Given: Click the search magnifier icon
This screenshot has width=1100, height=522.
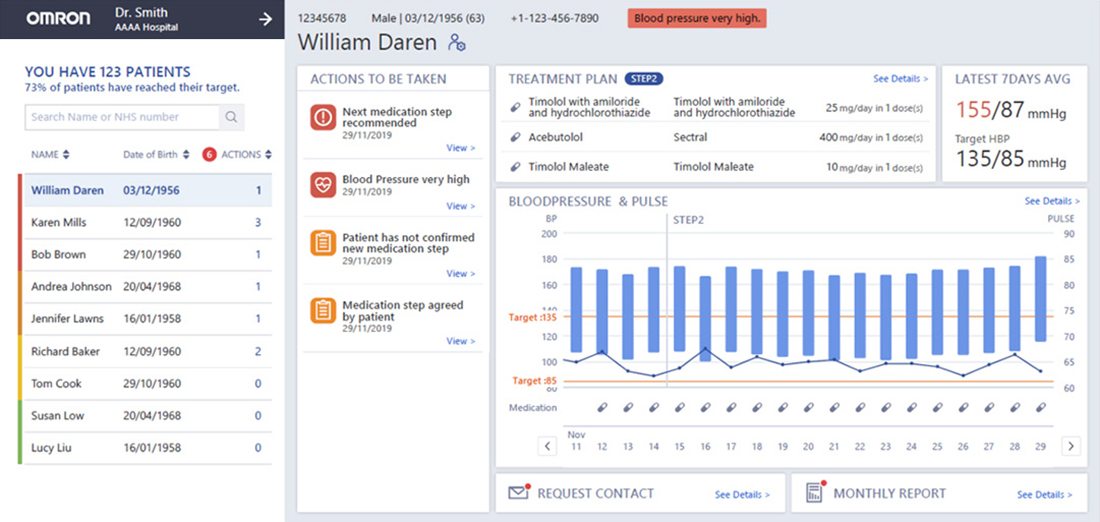Looking at the screenshot, I should [231, 117].
